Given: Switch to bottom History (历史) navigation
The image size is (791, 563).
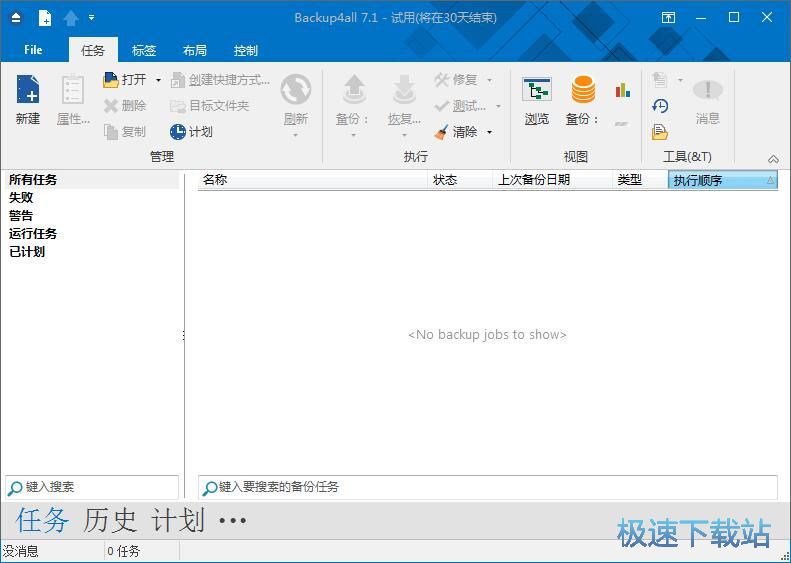Looking at the screenshot, I should click(110, 520).
